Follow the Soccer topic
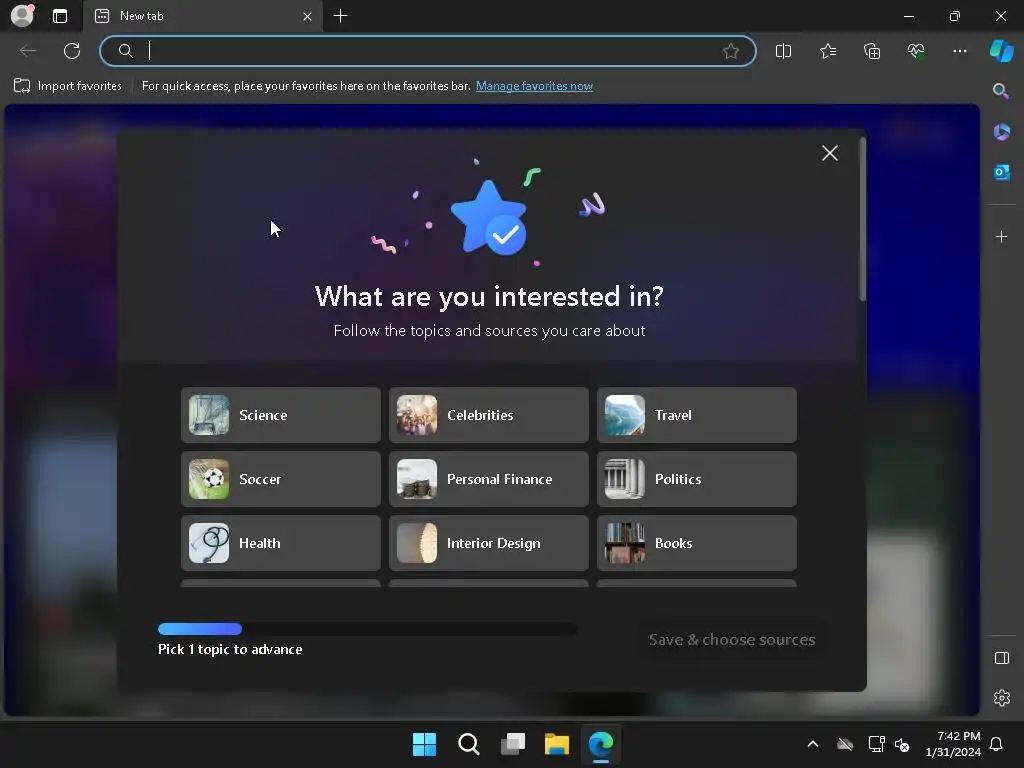Viewport: 1024px width, 768px height. pyautogui.click(x=280, y=479)
